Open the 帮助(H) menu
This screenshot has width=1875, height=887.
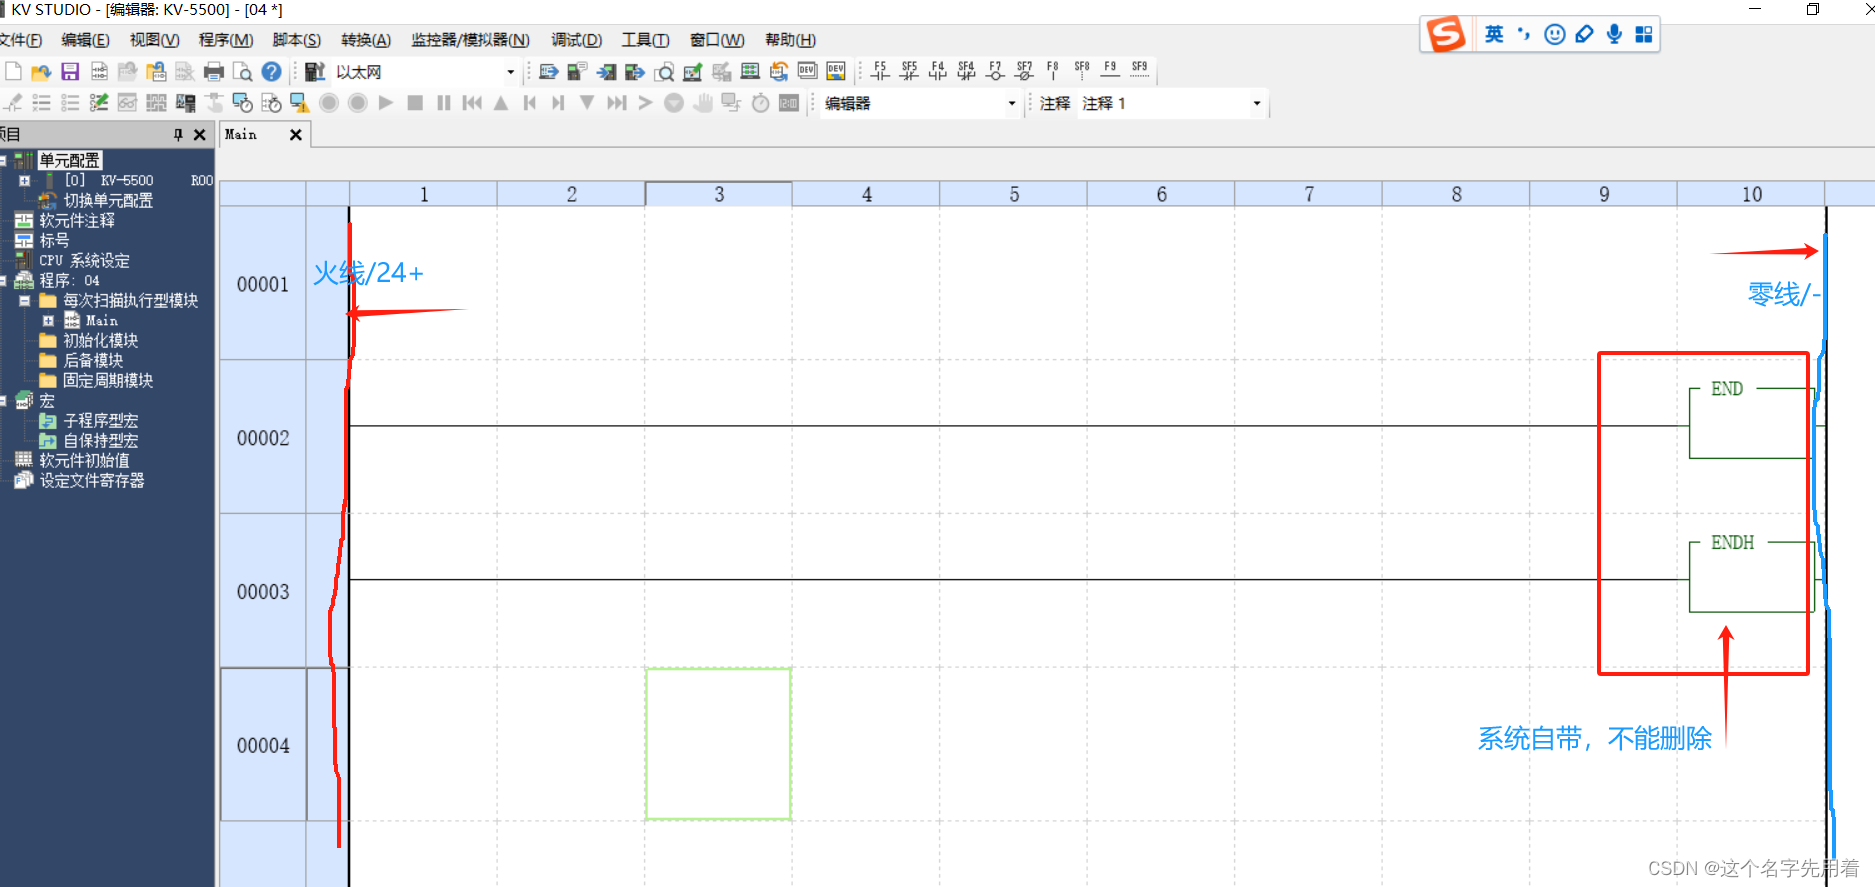[x=790, y=40]
